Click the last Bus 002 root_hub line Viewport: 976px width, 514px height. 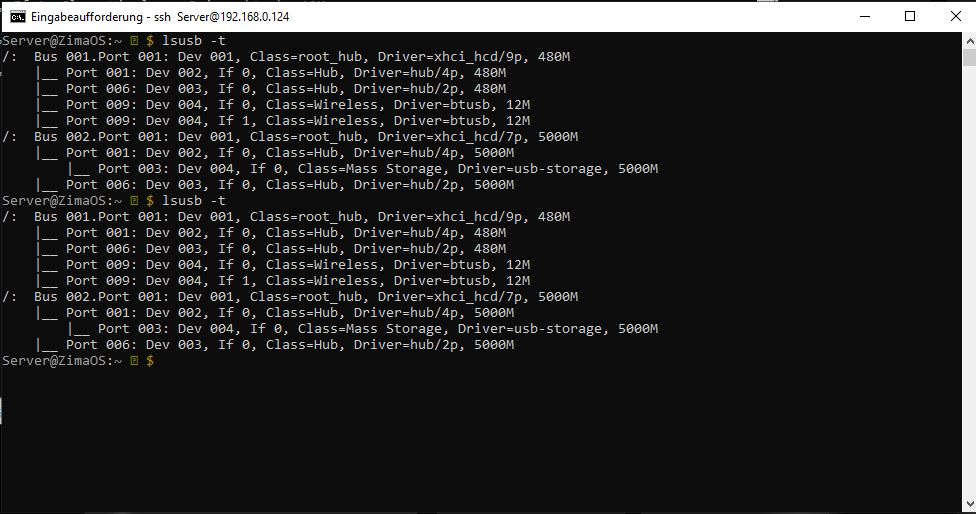pos(305,297)
